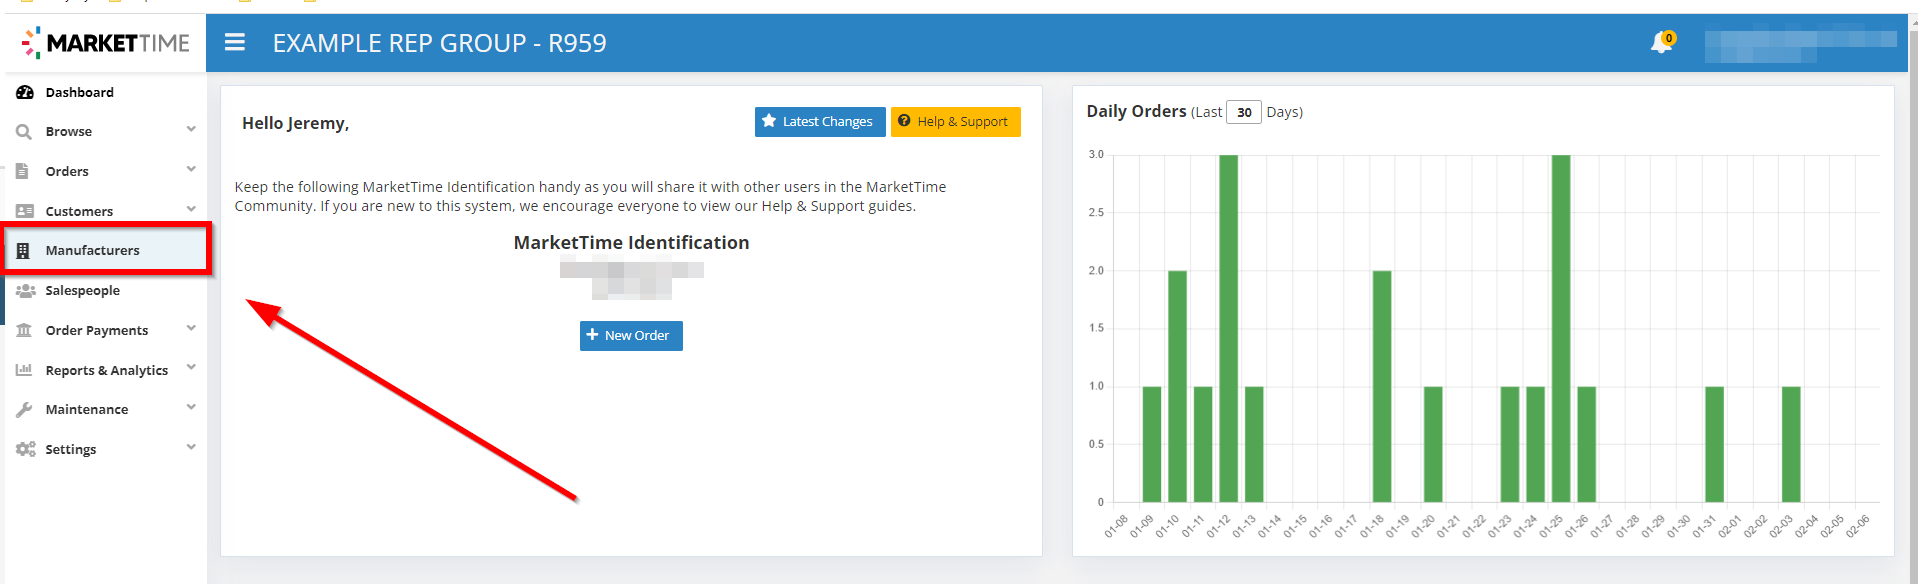Screen dimensions: 1918x584
Task: Open the notifications bell
Action: 1661,42
